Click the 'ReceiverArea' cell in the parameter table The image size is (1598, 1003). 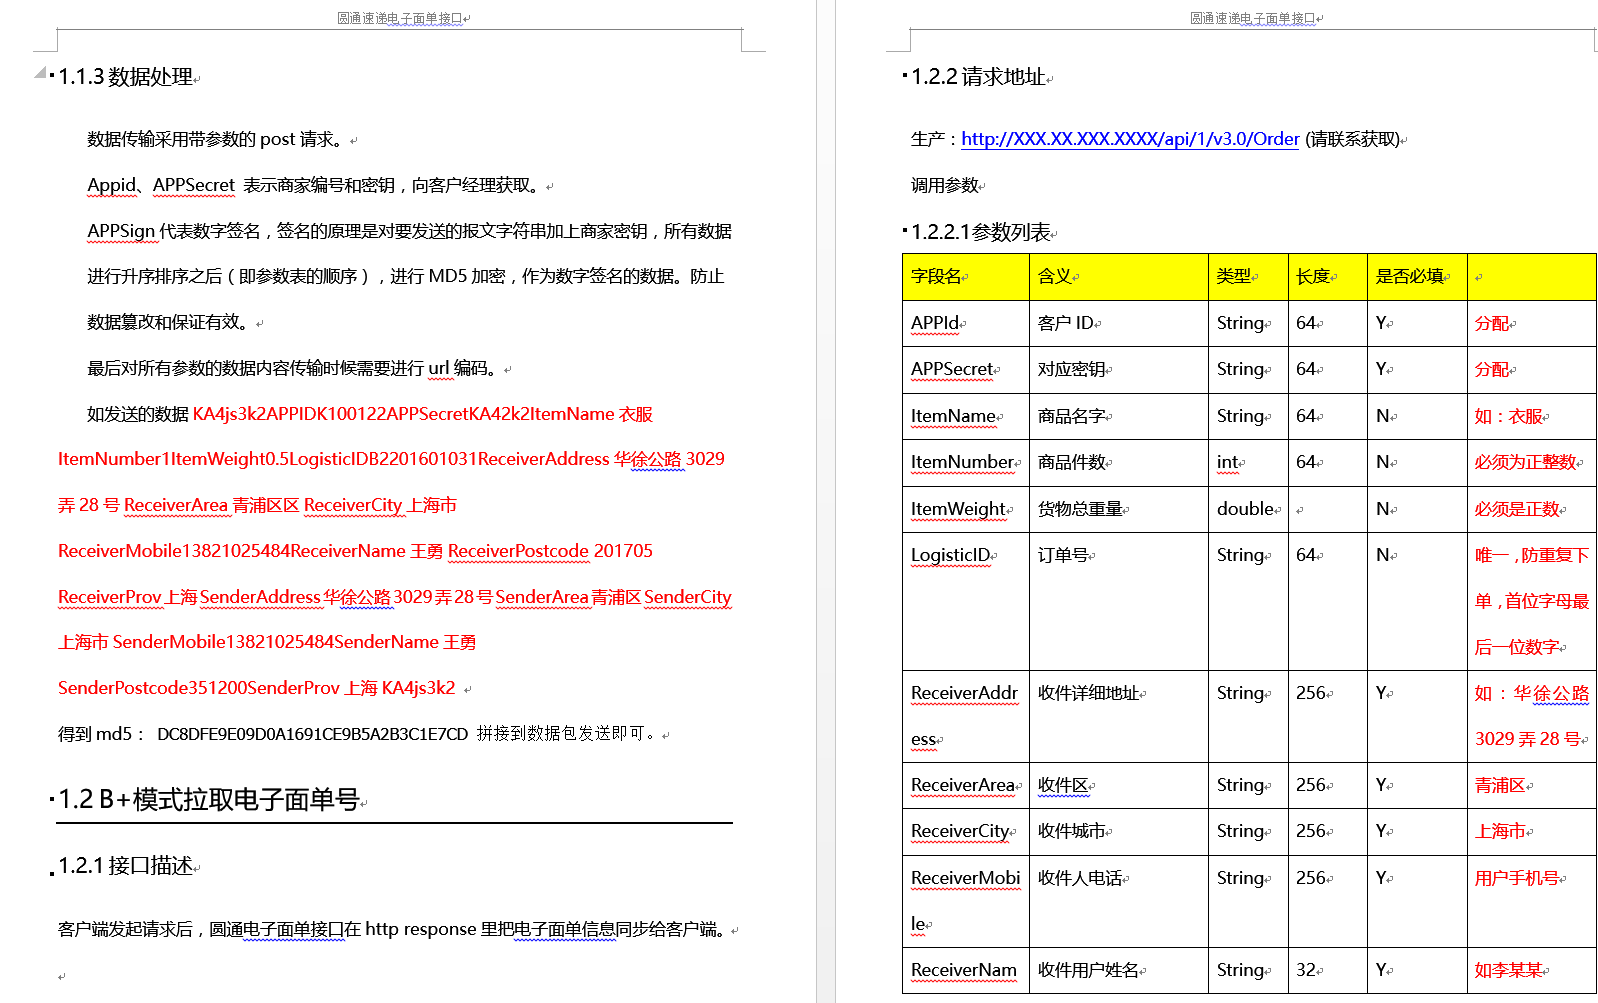(966, 785)
